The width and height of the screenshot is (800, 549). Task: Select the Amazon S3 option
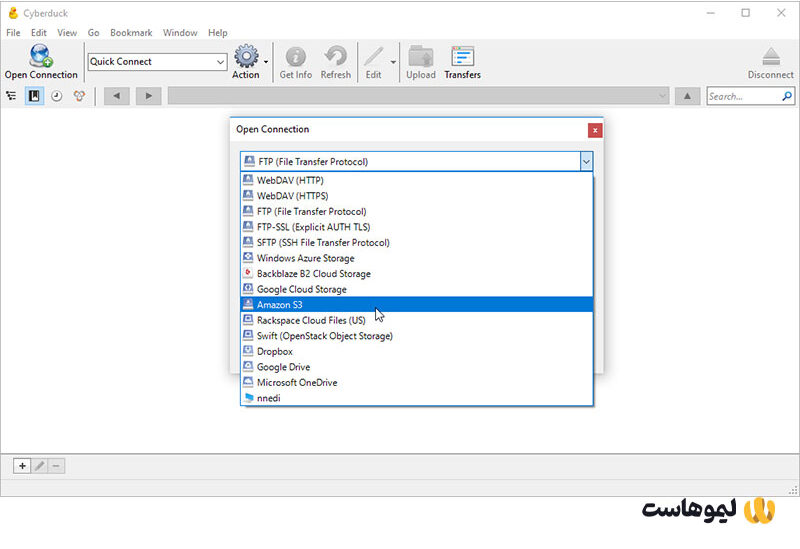[x=416, y=305]
